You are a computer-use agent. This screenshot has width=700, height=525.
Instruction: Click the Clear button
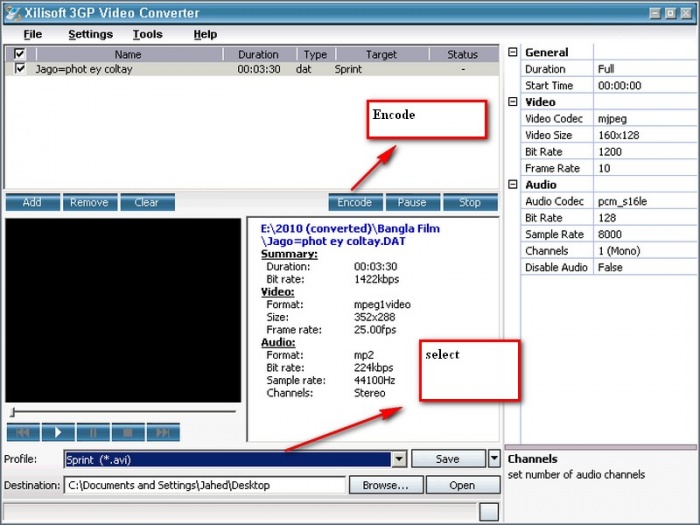pos(147,202)
